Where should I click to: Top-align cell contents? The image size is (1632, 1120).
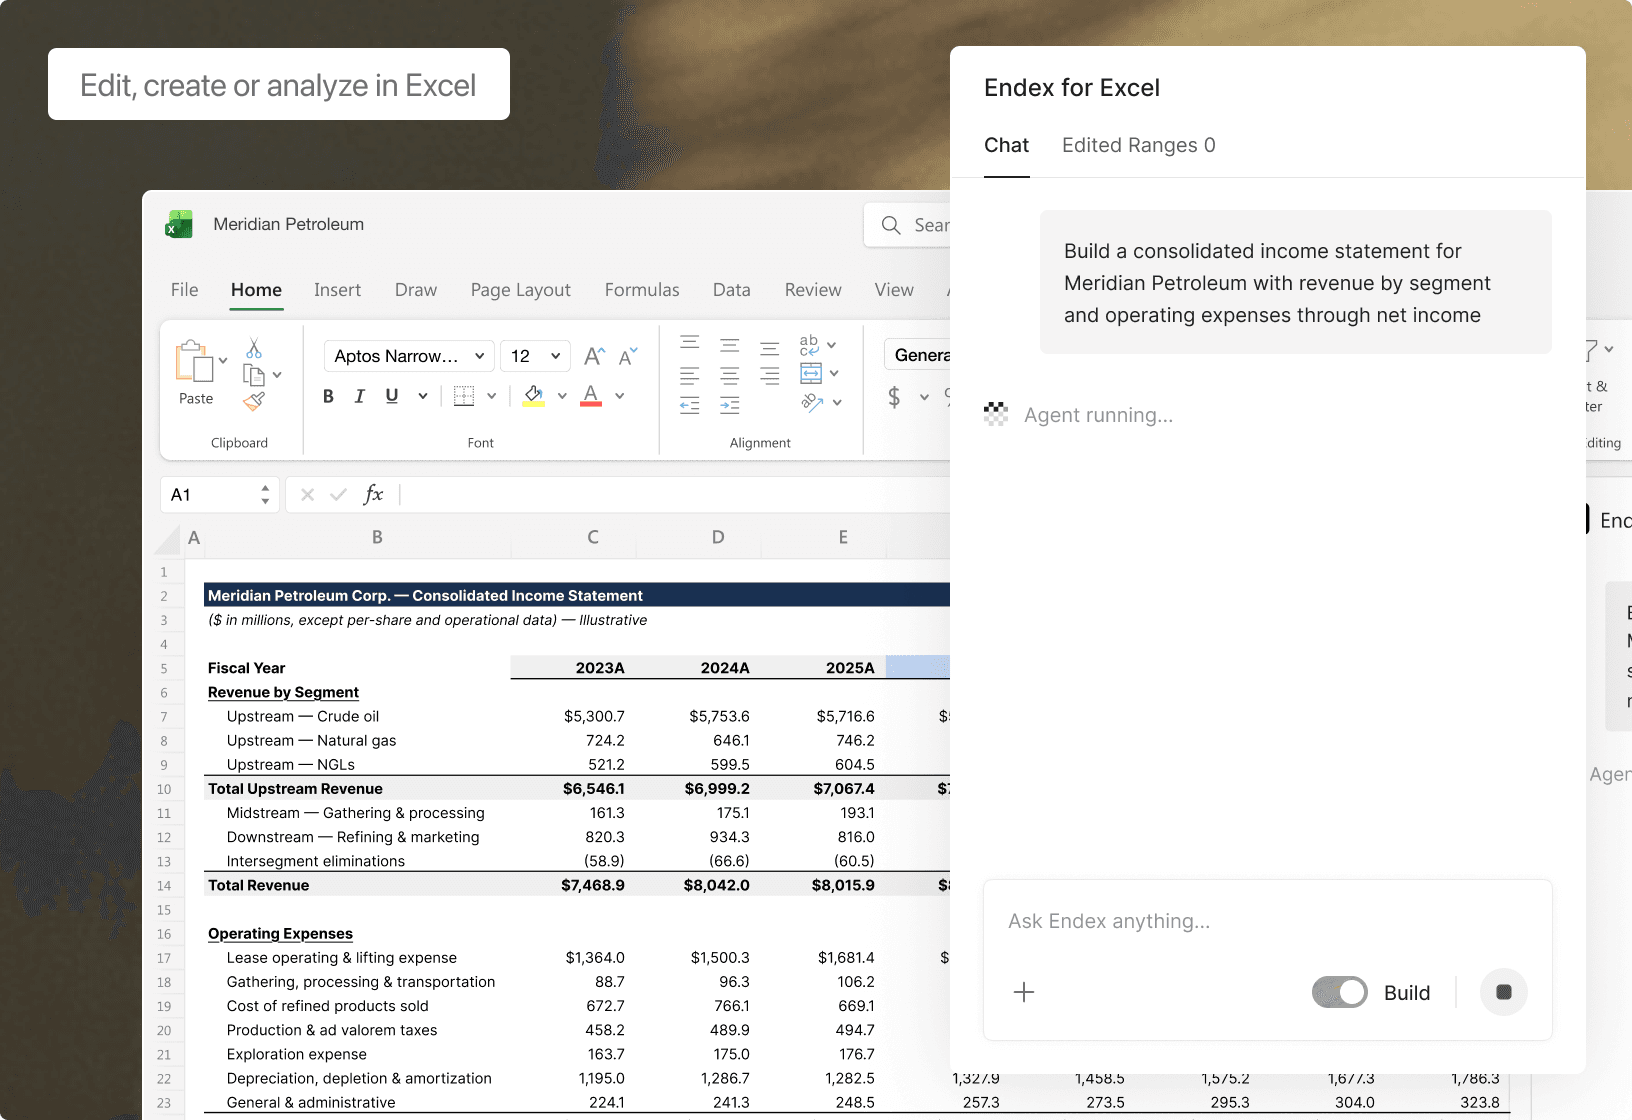(x=690, y=344)
